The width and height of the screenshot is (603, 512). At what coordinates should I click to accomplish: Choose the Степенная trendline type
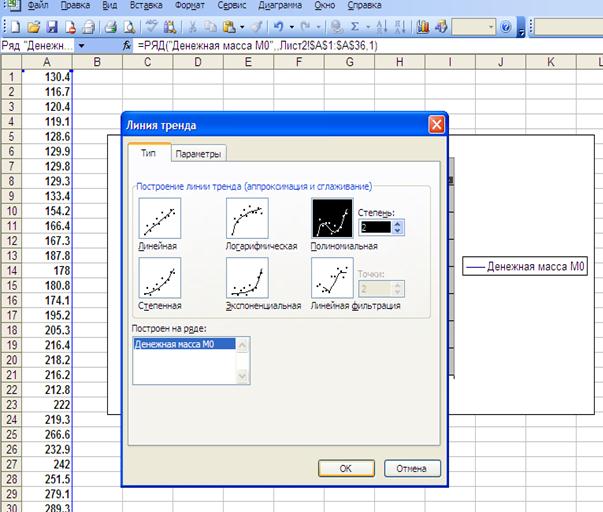coord(160,278)
